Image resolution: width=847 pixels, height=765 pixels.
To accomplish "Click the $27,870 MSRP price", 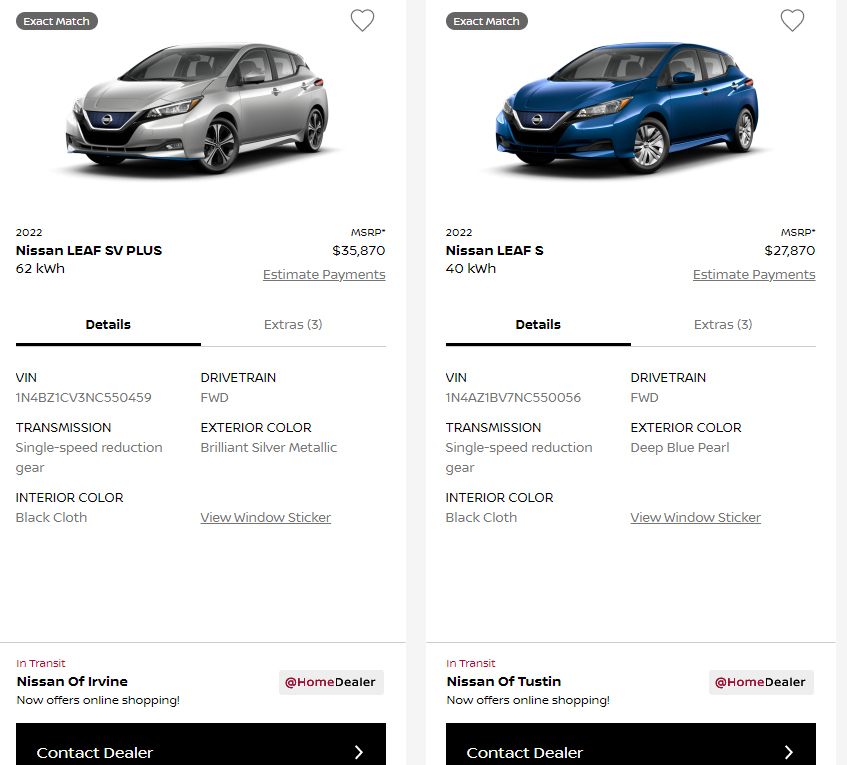I will [x=790, y=251].
